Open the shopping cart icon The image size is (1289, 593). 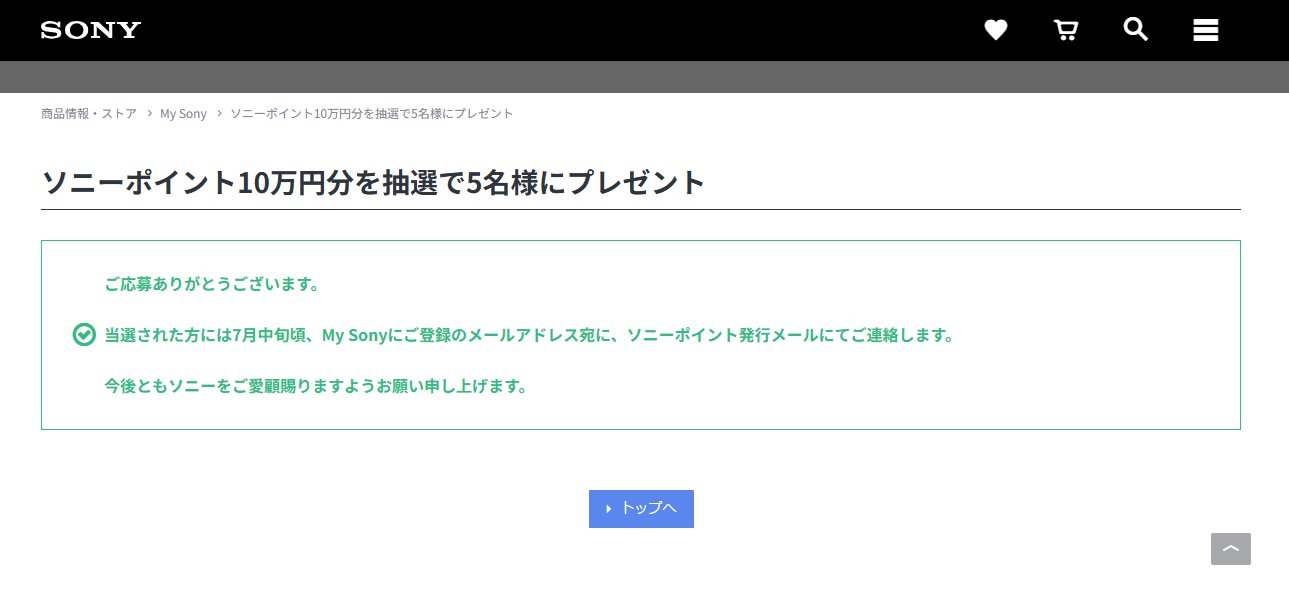click(1066, 30)
